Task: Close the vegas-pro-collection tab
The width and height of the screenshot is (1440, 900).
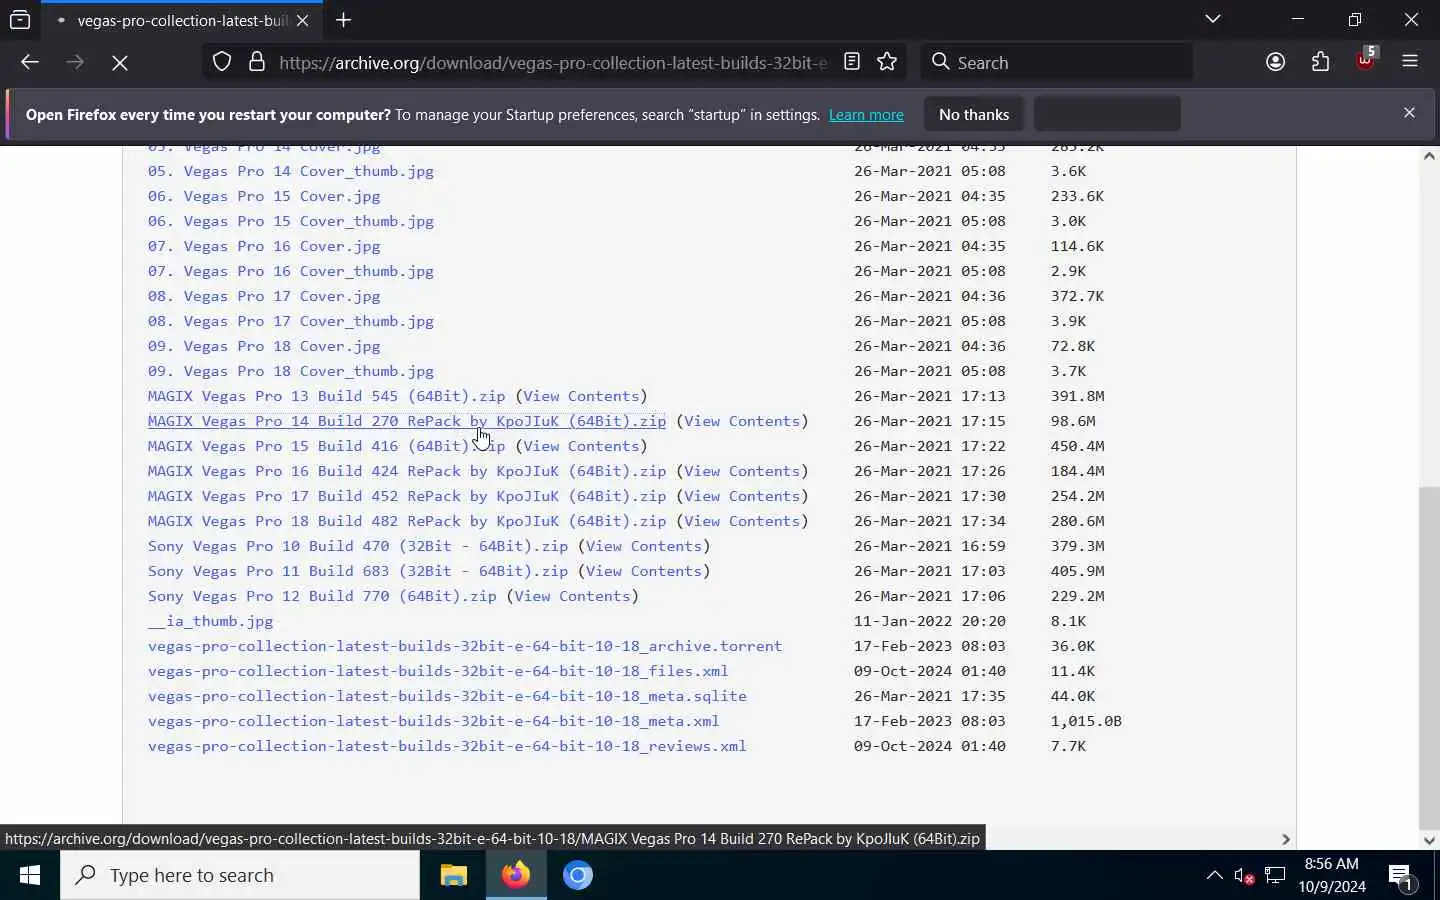Action: 303,20
